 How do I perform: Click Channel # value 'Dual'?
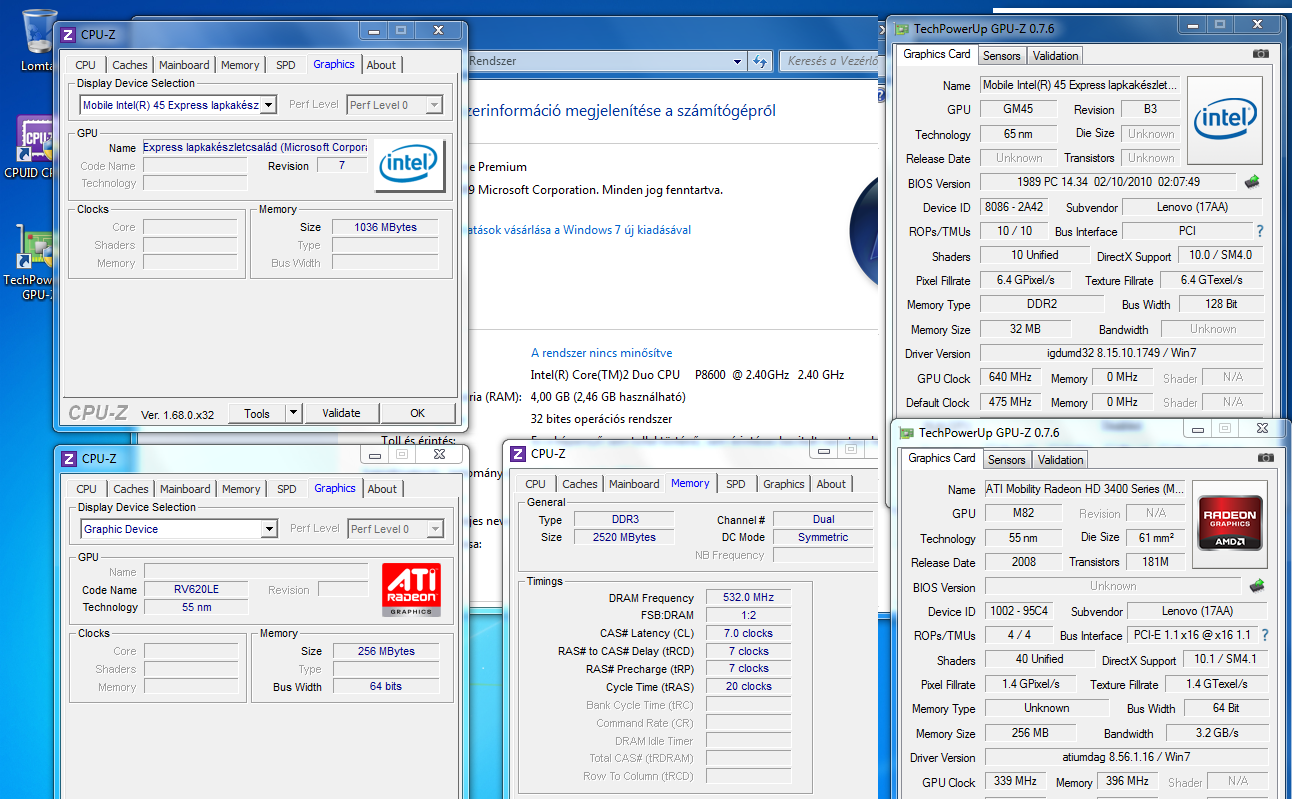point(822,519)
